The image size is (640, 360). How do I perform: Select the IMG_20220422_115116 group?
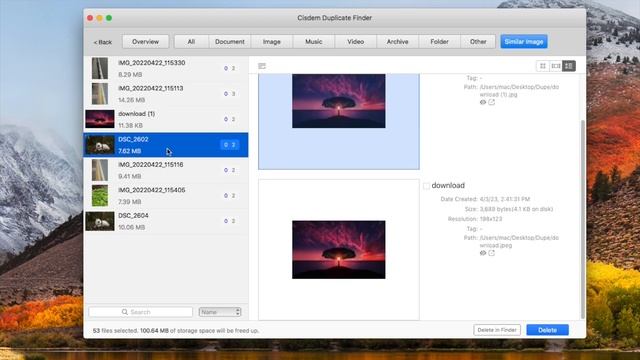click(166, 170)
